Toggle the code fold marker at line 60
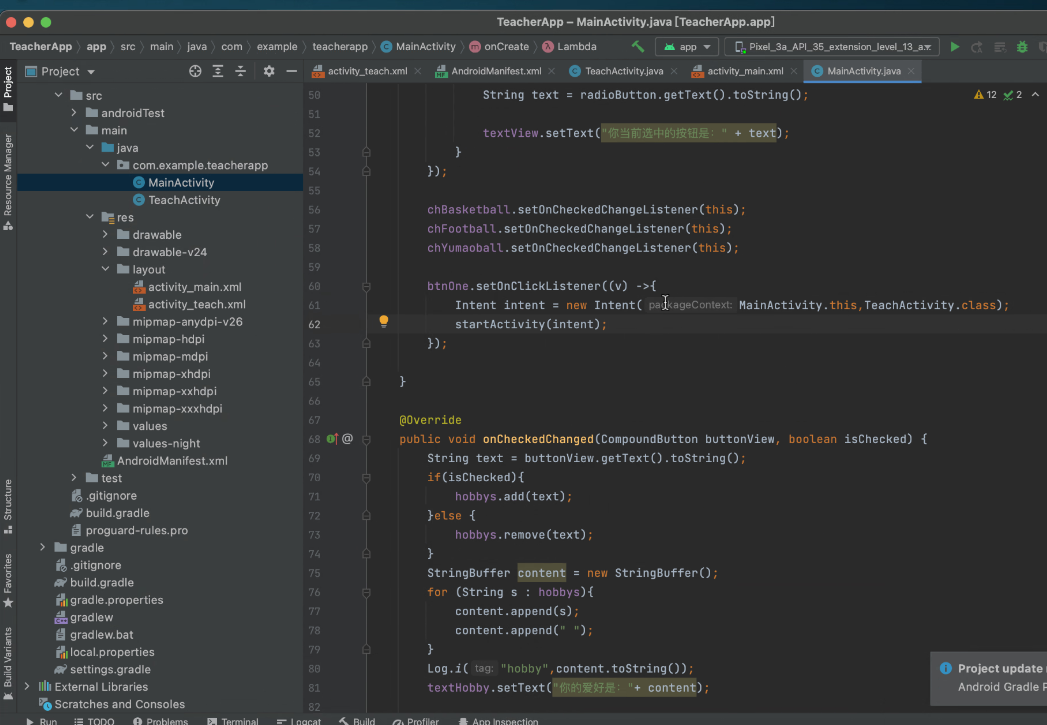 pos(366,286)
